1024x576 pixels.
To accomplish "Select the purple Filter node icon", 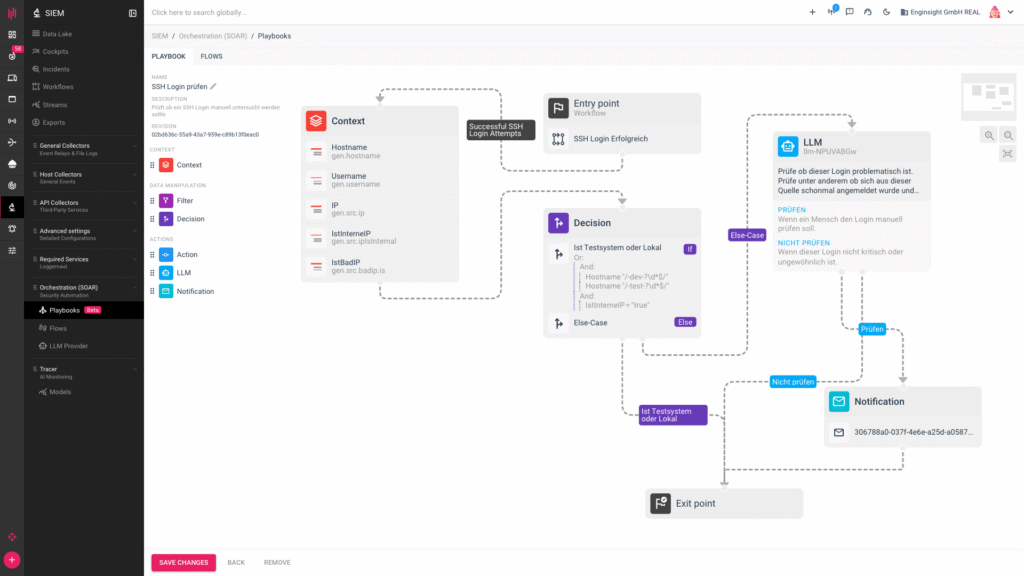I will pyautogui.click(x=166, y=201).
